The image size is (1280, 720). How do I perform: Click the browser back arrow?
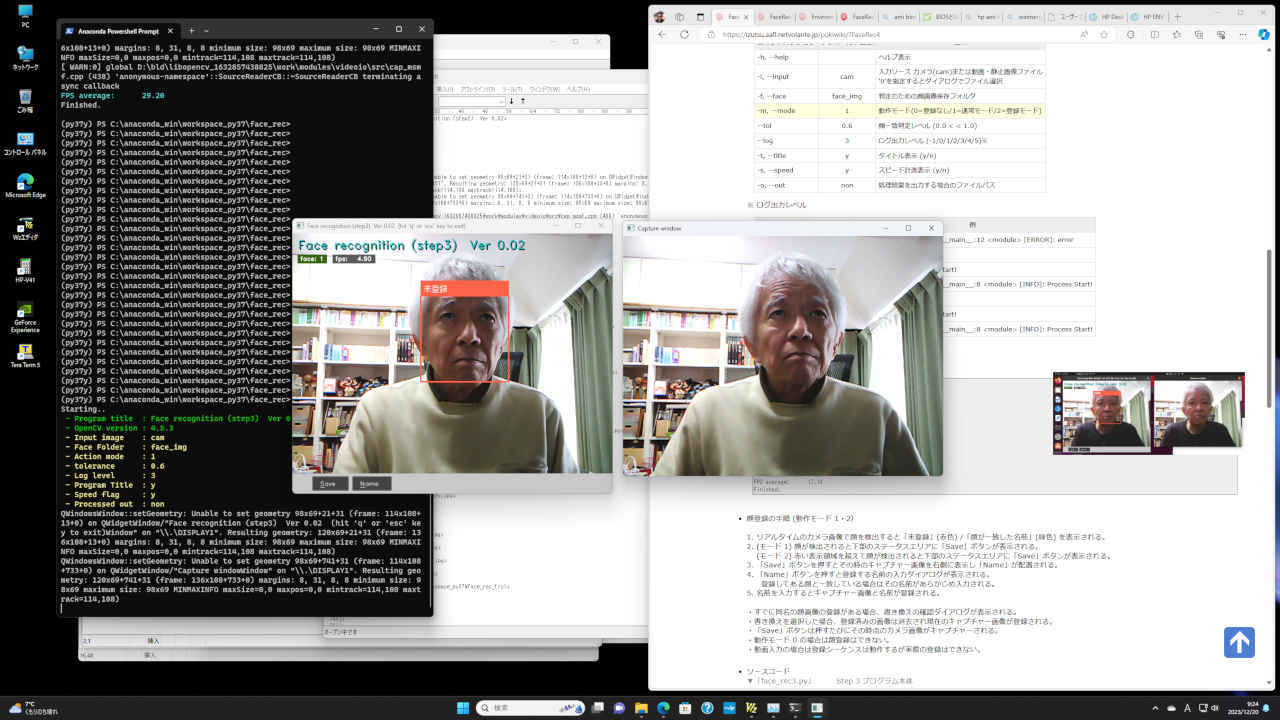click(x=661, y=34)
